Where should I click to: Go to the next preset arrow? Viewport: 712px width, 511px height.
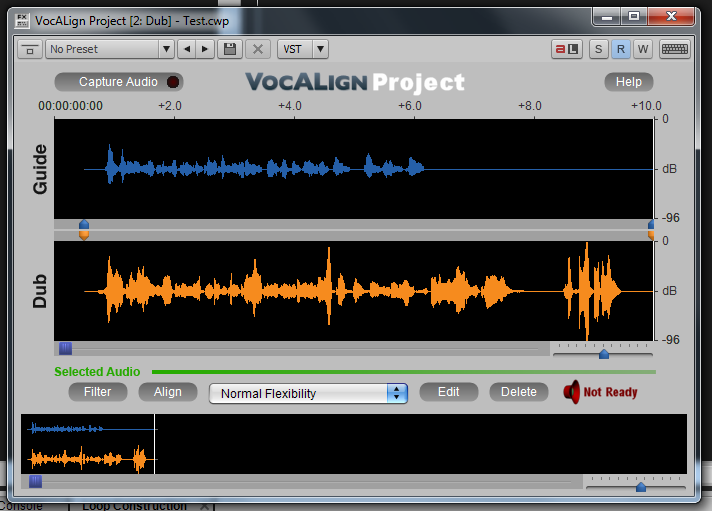coord(205,49)
